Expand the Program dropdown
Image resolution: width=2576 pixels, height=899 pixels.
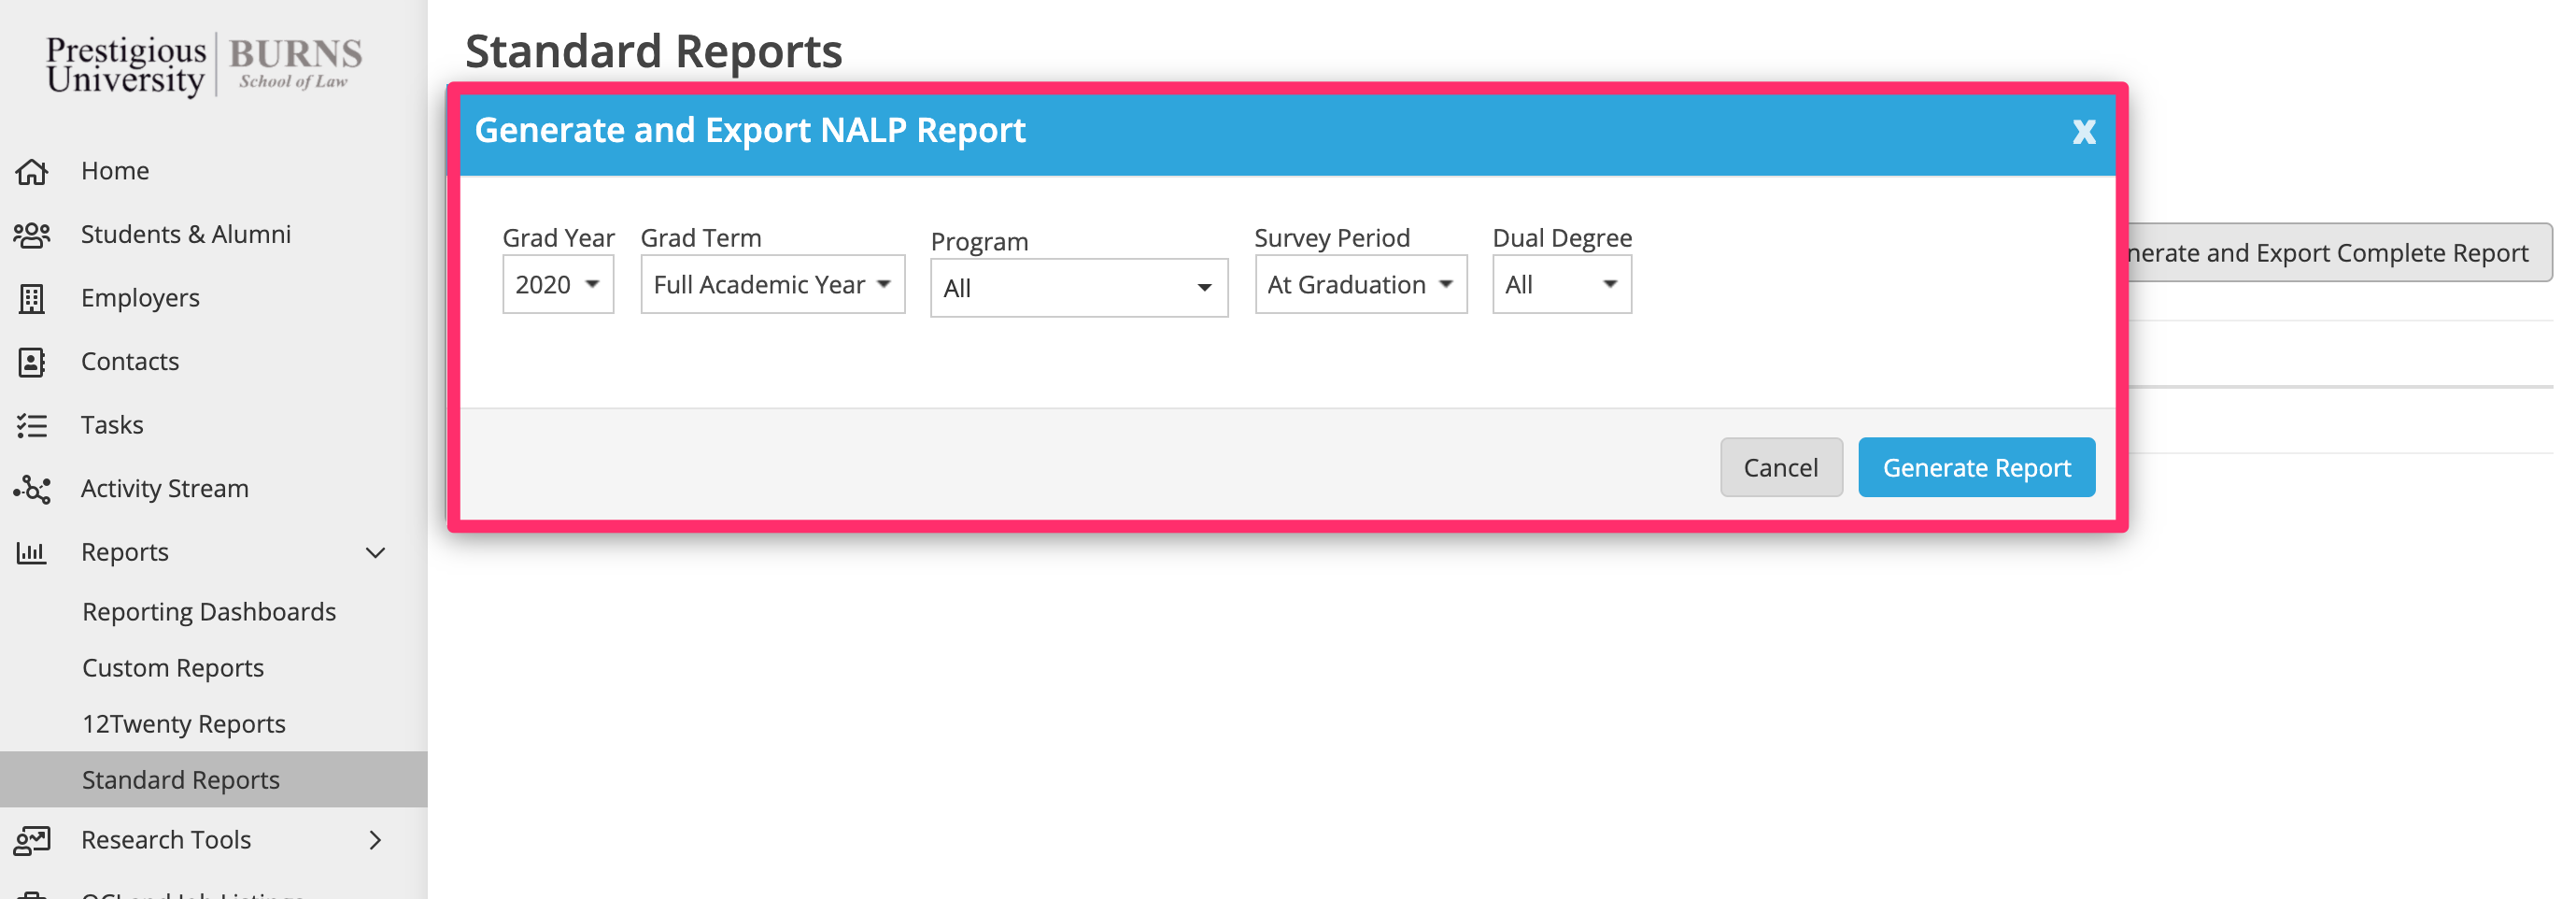[x=1078, y=289]
